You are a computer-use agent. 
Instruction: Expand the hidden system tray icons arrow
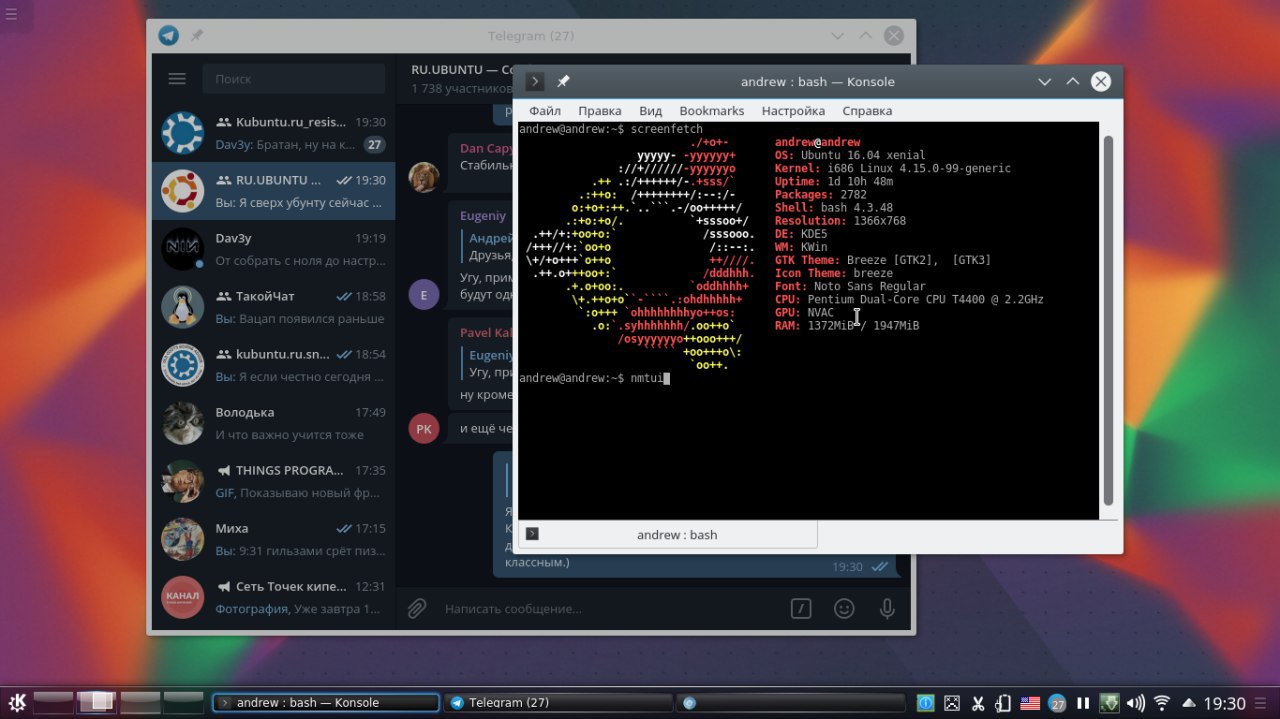[x=1188, y=703]
